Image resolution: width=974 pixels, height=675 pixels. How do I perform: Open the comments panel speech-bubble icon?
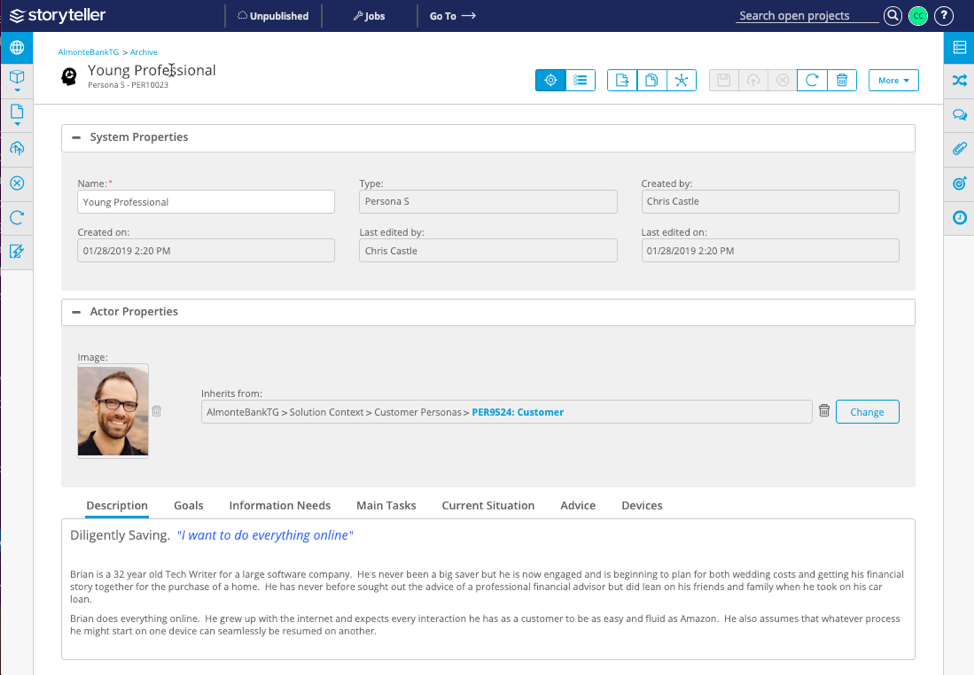pos(959,115)
